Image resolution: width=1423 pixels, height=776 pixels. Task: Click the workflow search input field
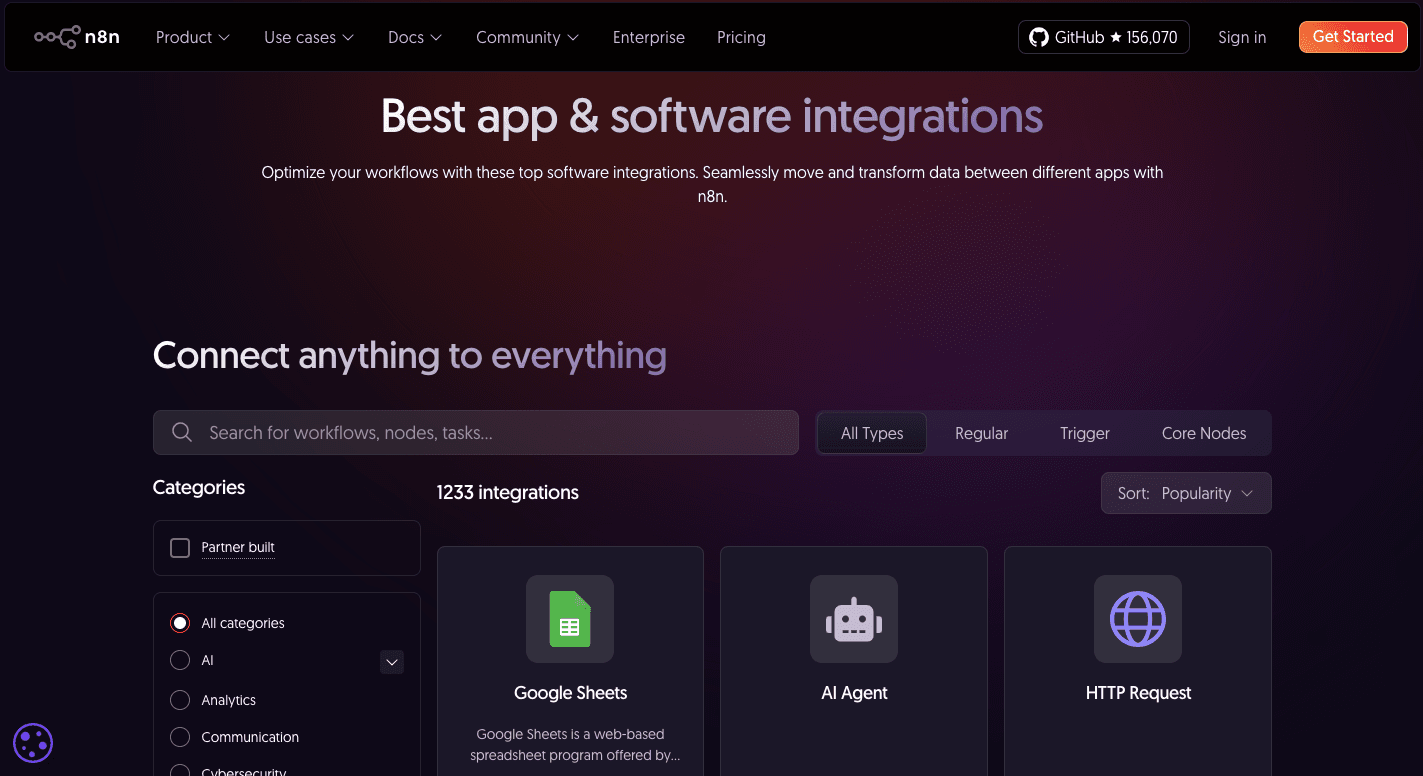pos(475,432)
